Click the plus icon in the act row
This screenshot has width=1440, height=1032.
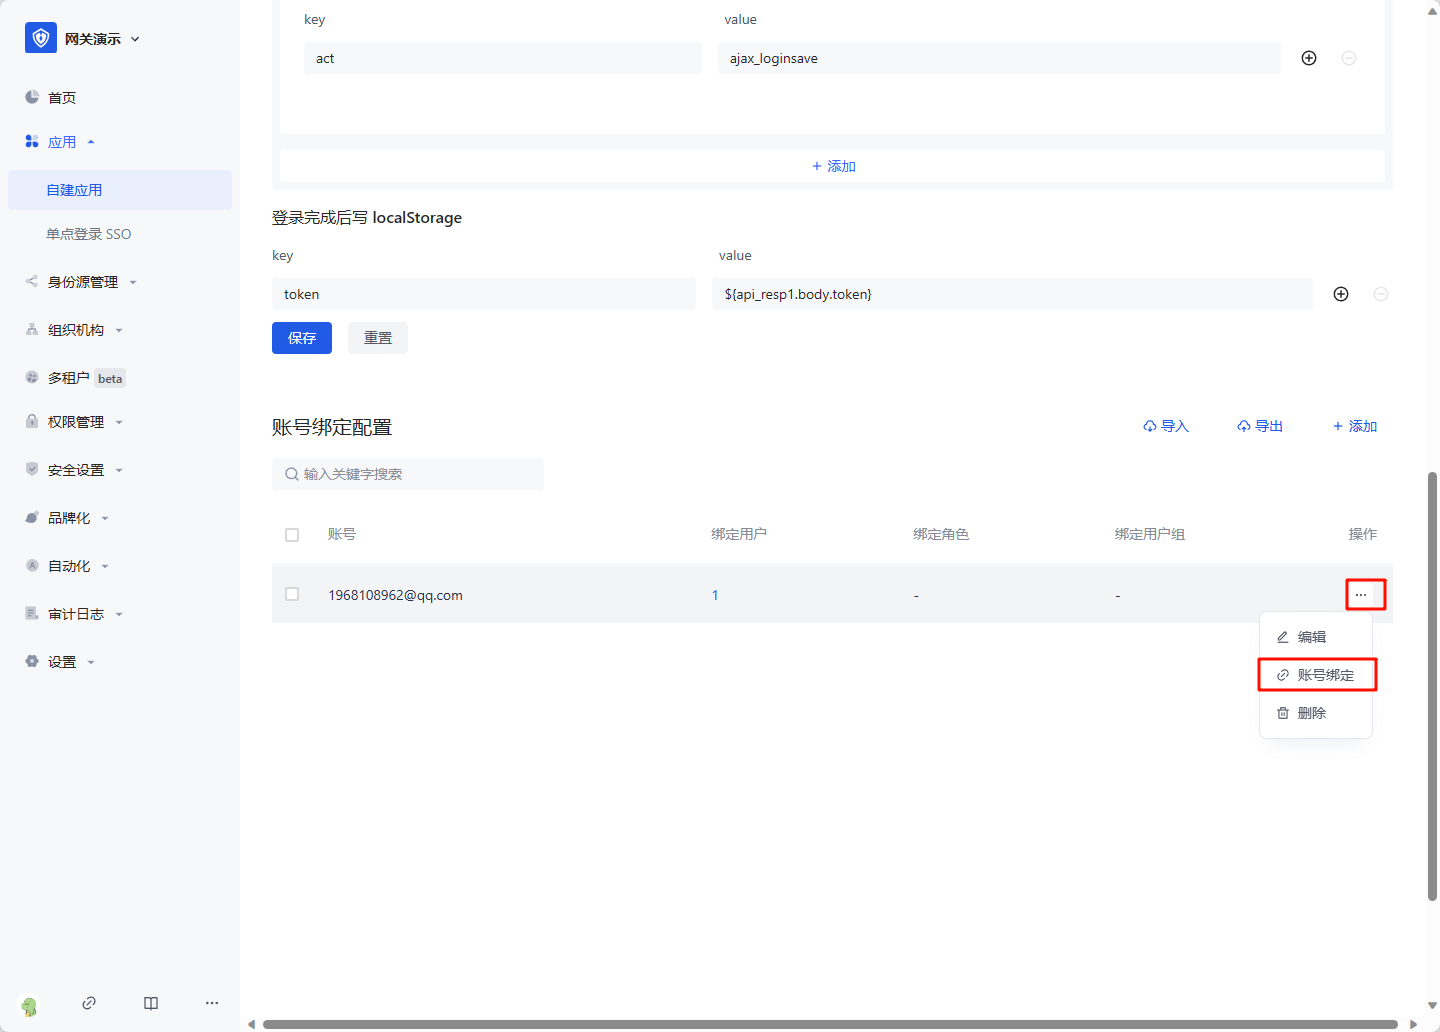coord(1308,58)
